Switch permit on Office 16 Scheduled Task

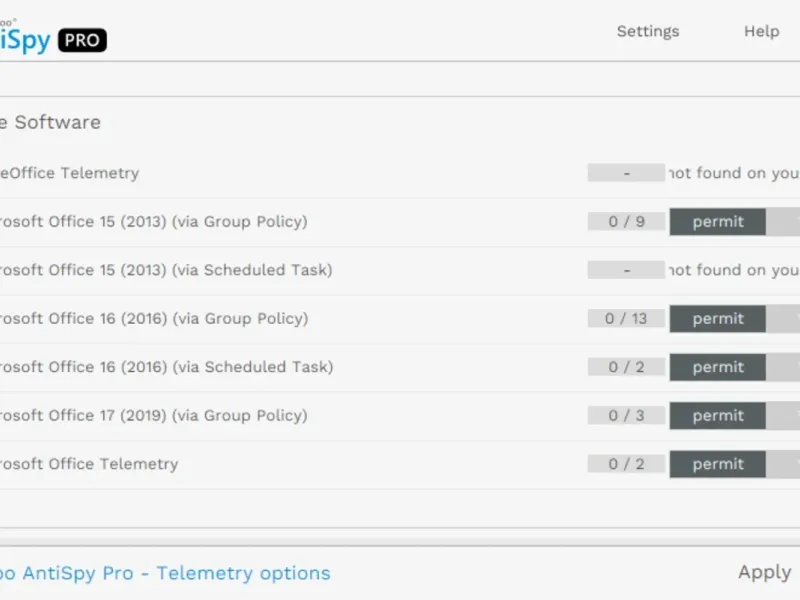click(718, 367)
